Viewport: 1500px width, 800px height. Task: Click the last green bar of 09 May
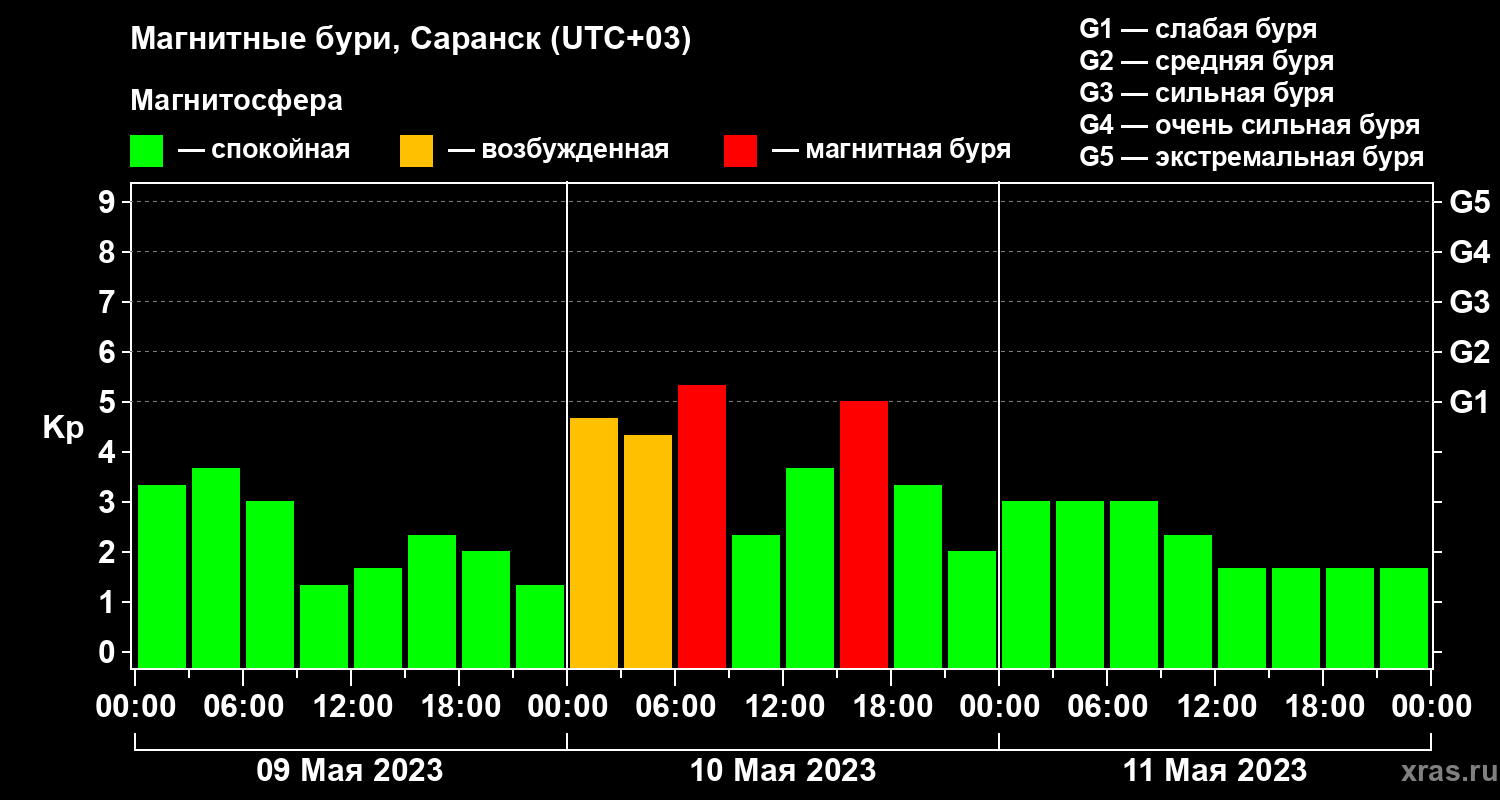point(540,626)
